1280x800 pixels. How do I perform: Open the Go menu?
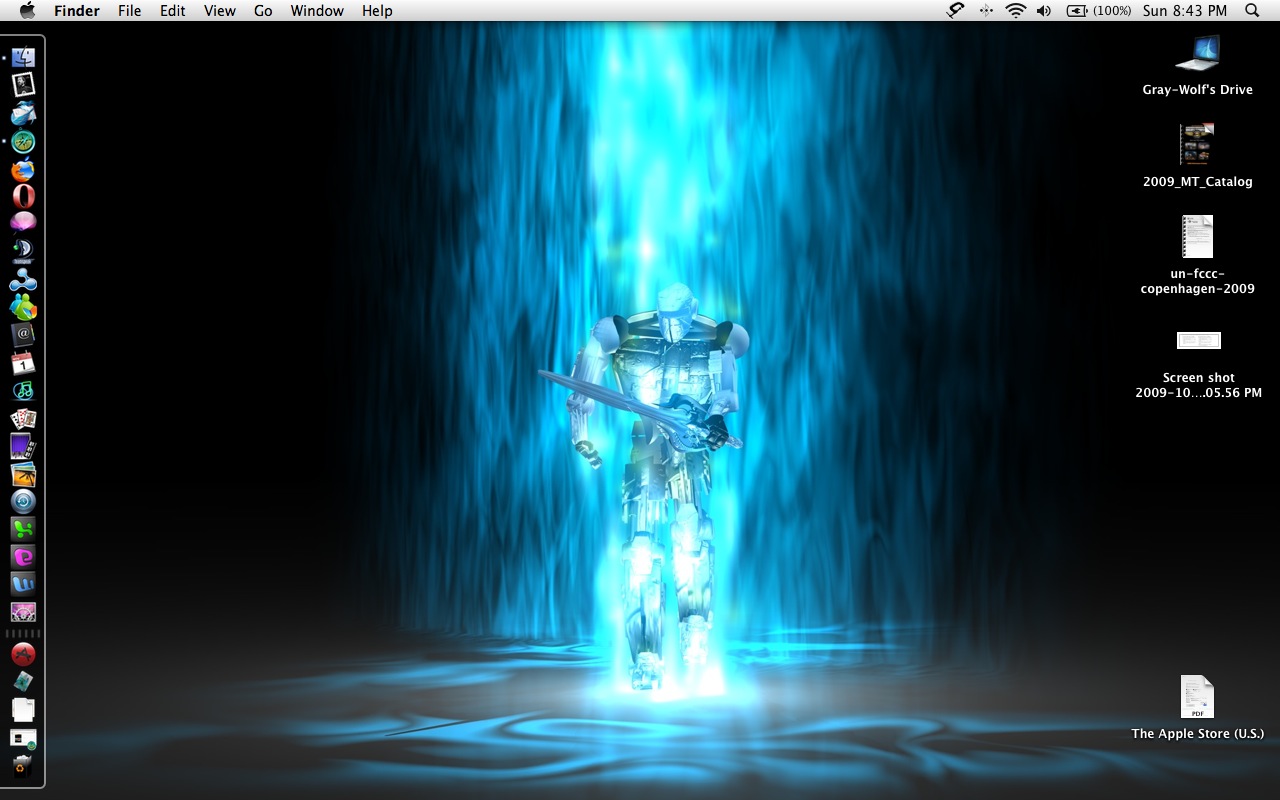click(263, 11)
